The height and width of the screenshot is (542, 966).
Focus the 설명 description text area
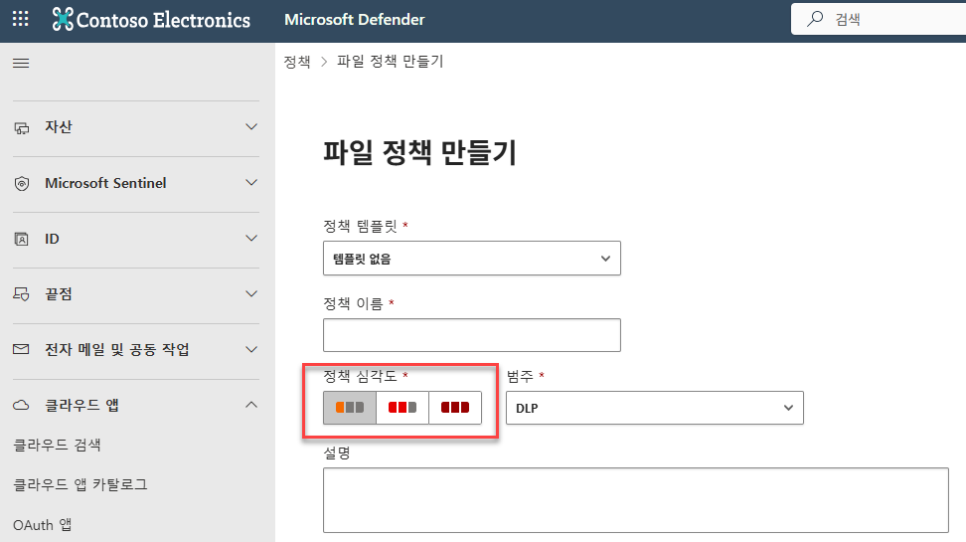point(636,500)
